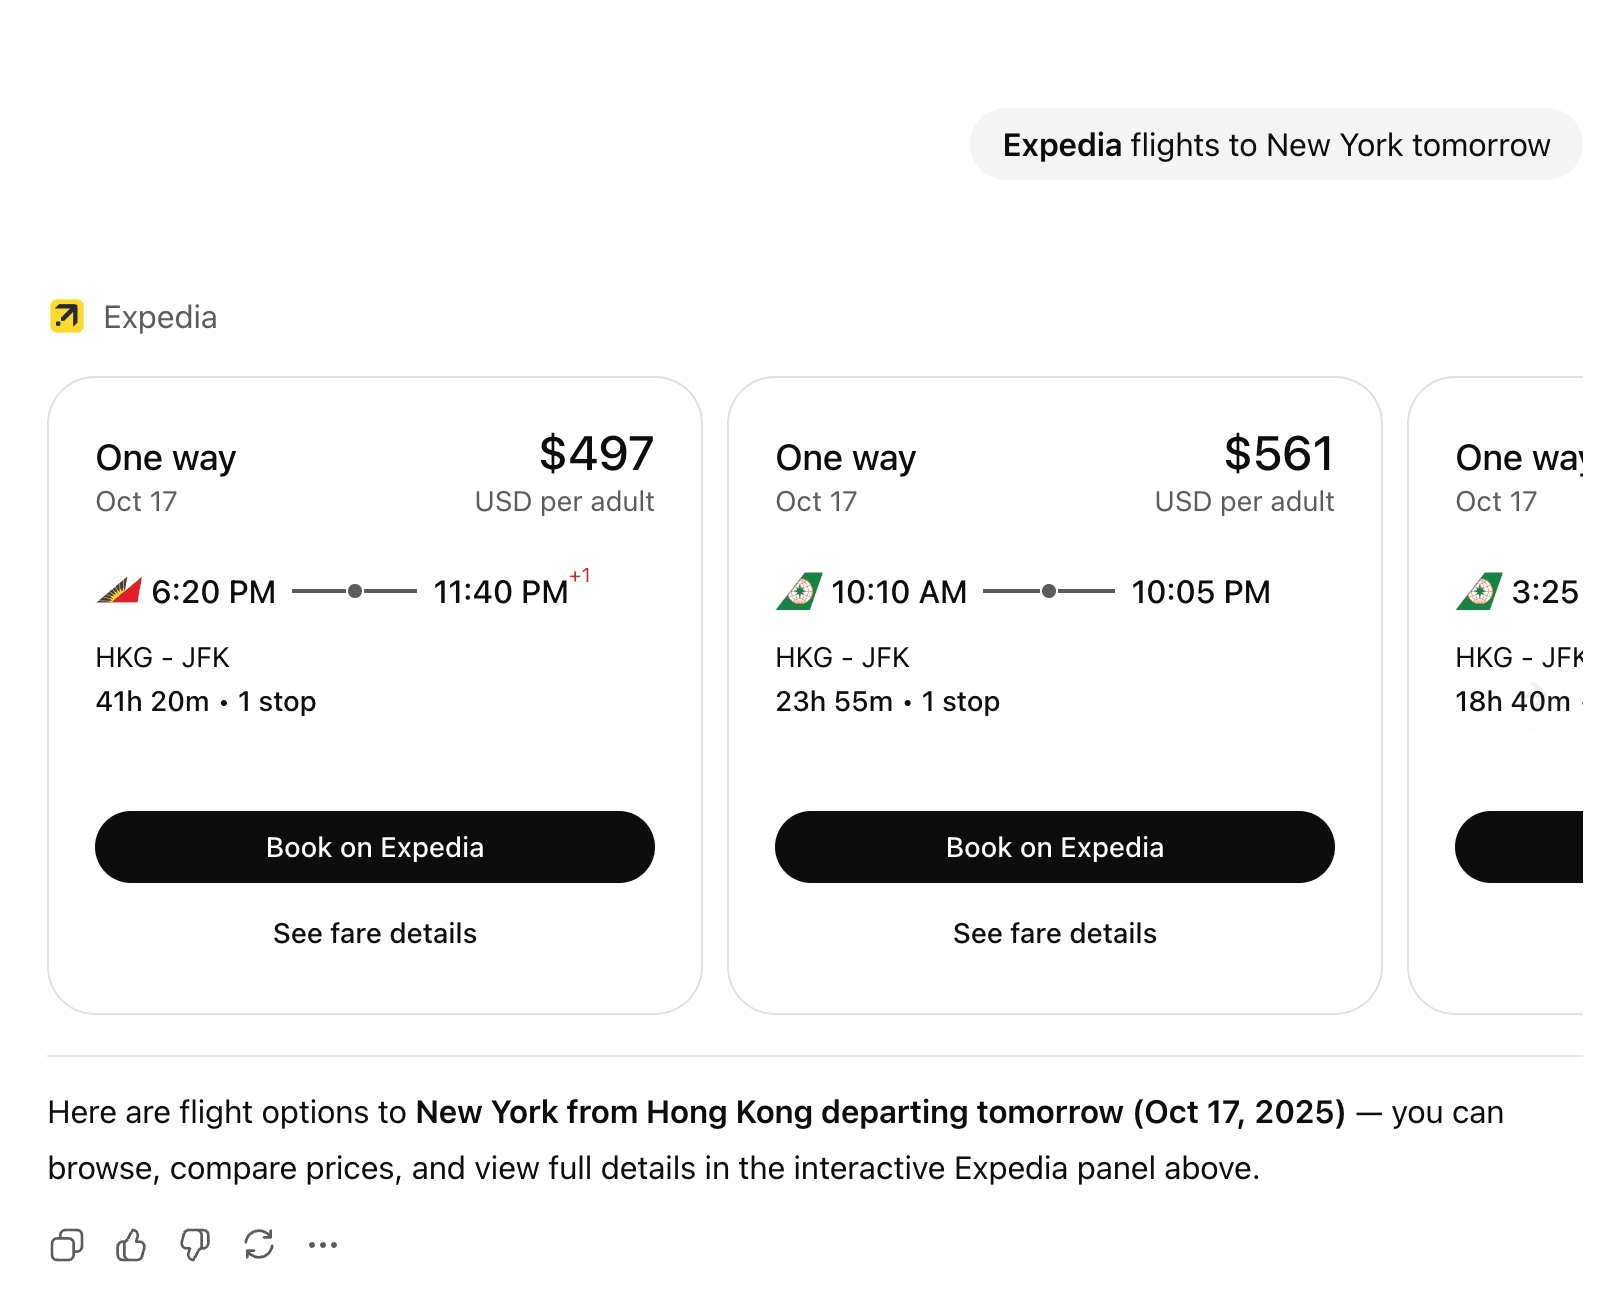This screenshot has width=1624, height=1300.
Task: Click the user message bubble about Expedia flights
Action: (x=1276, y=145)
